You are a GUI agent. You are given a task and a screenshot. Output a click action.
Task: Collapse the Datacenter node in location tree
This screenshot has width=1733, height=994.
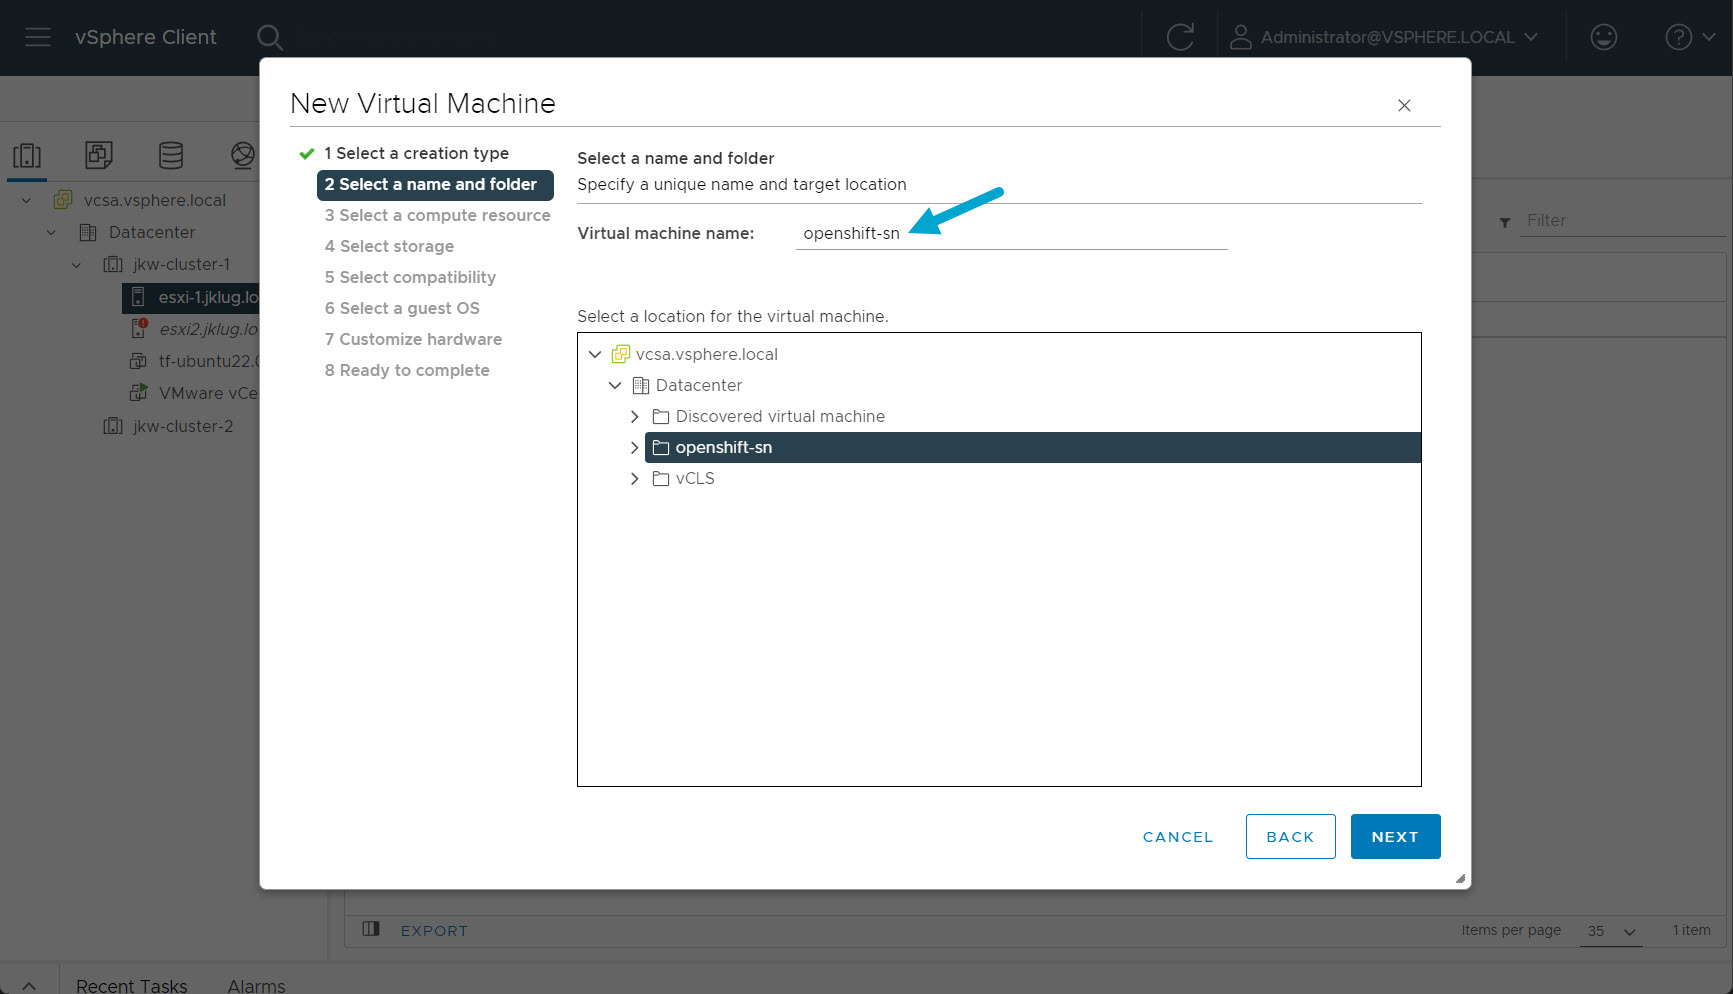[x=615, y=385]
